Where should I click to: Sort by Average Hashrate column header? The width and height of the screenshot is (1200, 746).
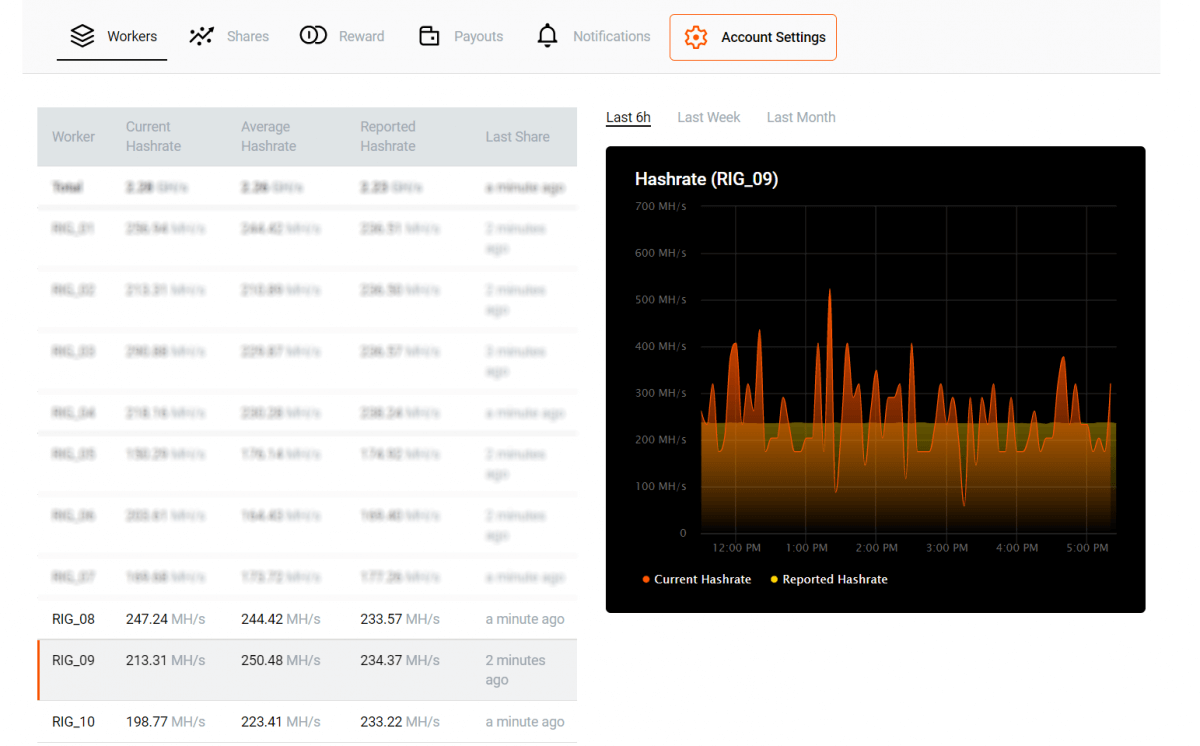(268, 136)
